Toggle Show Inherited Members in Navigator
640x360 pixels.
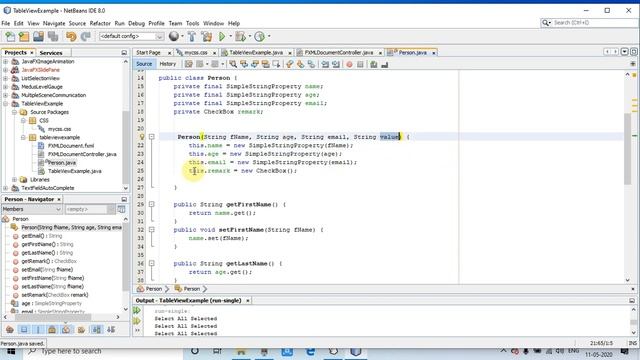pyautogui.click(x=10, y=329)
